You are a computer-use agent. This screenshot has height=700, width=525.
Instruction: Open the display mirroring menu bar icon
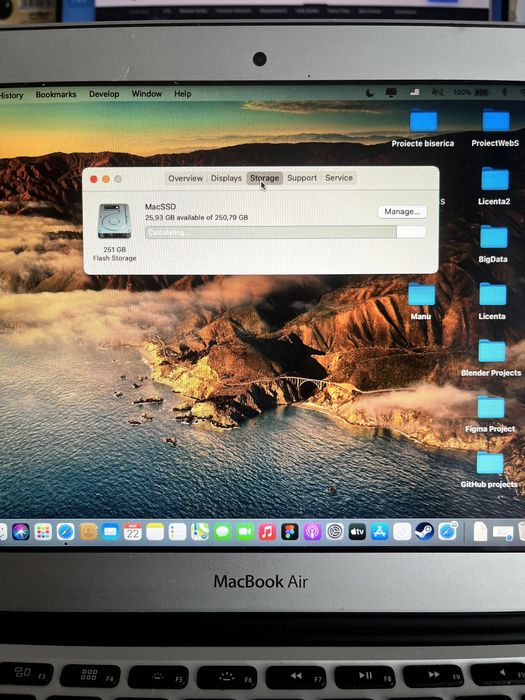[391, 92]
